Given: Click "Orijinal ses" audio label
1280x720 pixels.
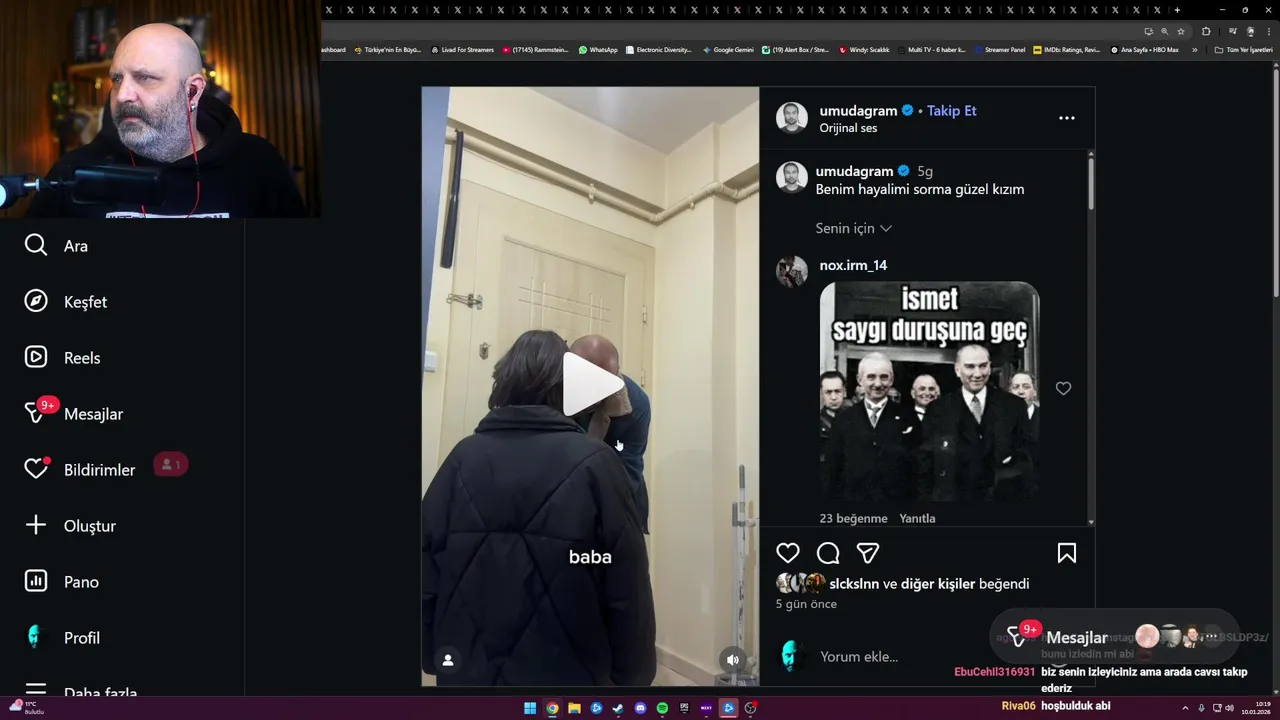Looking at the screenshot, I should point(848,128).
